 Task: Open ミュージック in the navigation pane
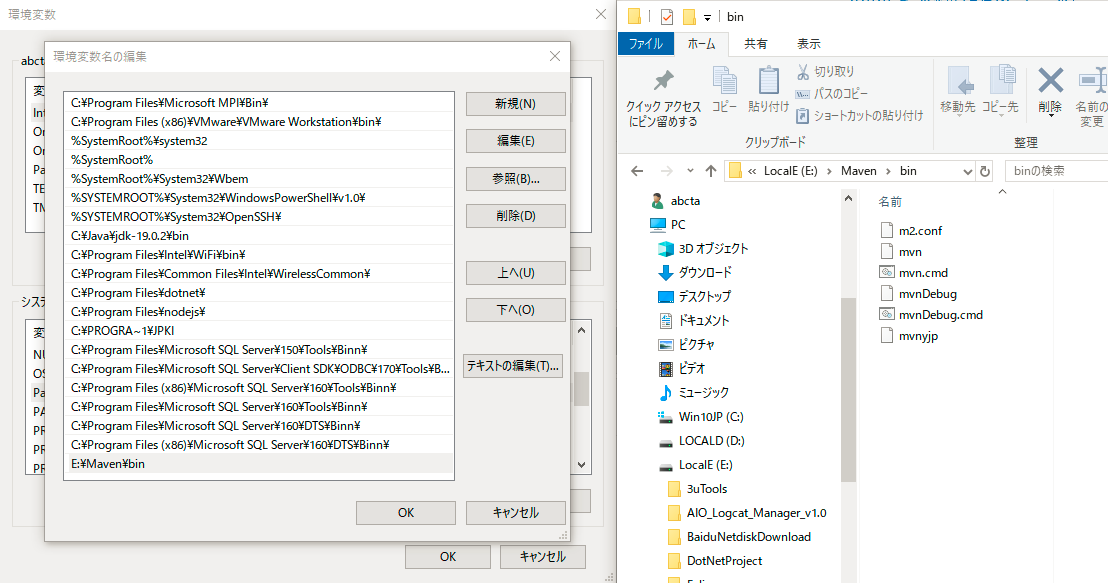[693, 393]
